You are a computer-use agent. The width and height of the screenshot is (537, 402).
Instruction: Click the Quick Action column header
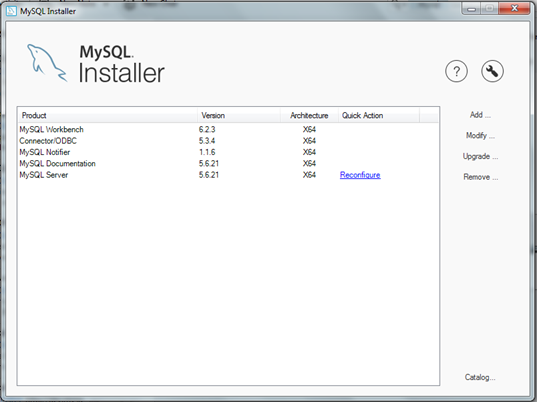pyautogui.click(x=379, y=115)
